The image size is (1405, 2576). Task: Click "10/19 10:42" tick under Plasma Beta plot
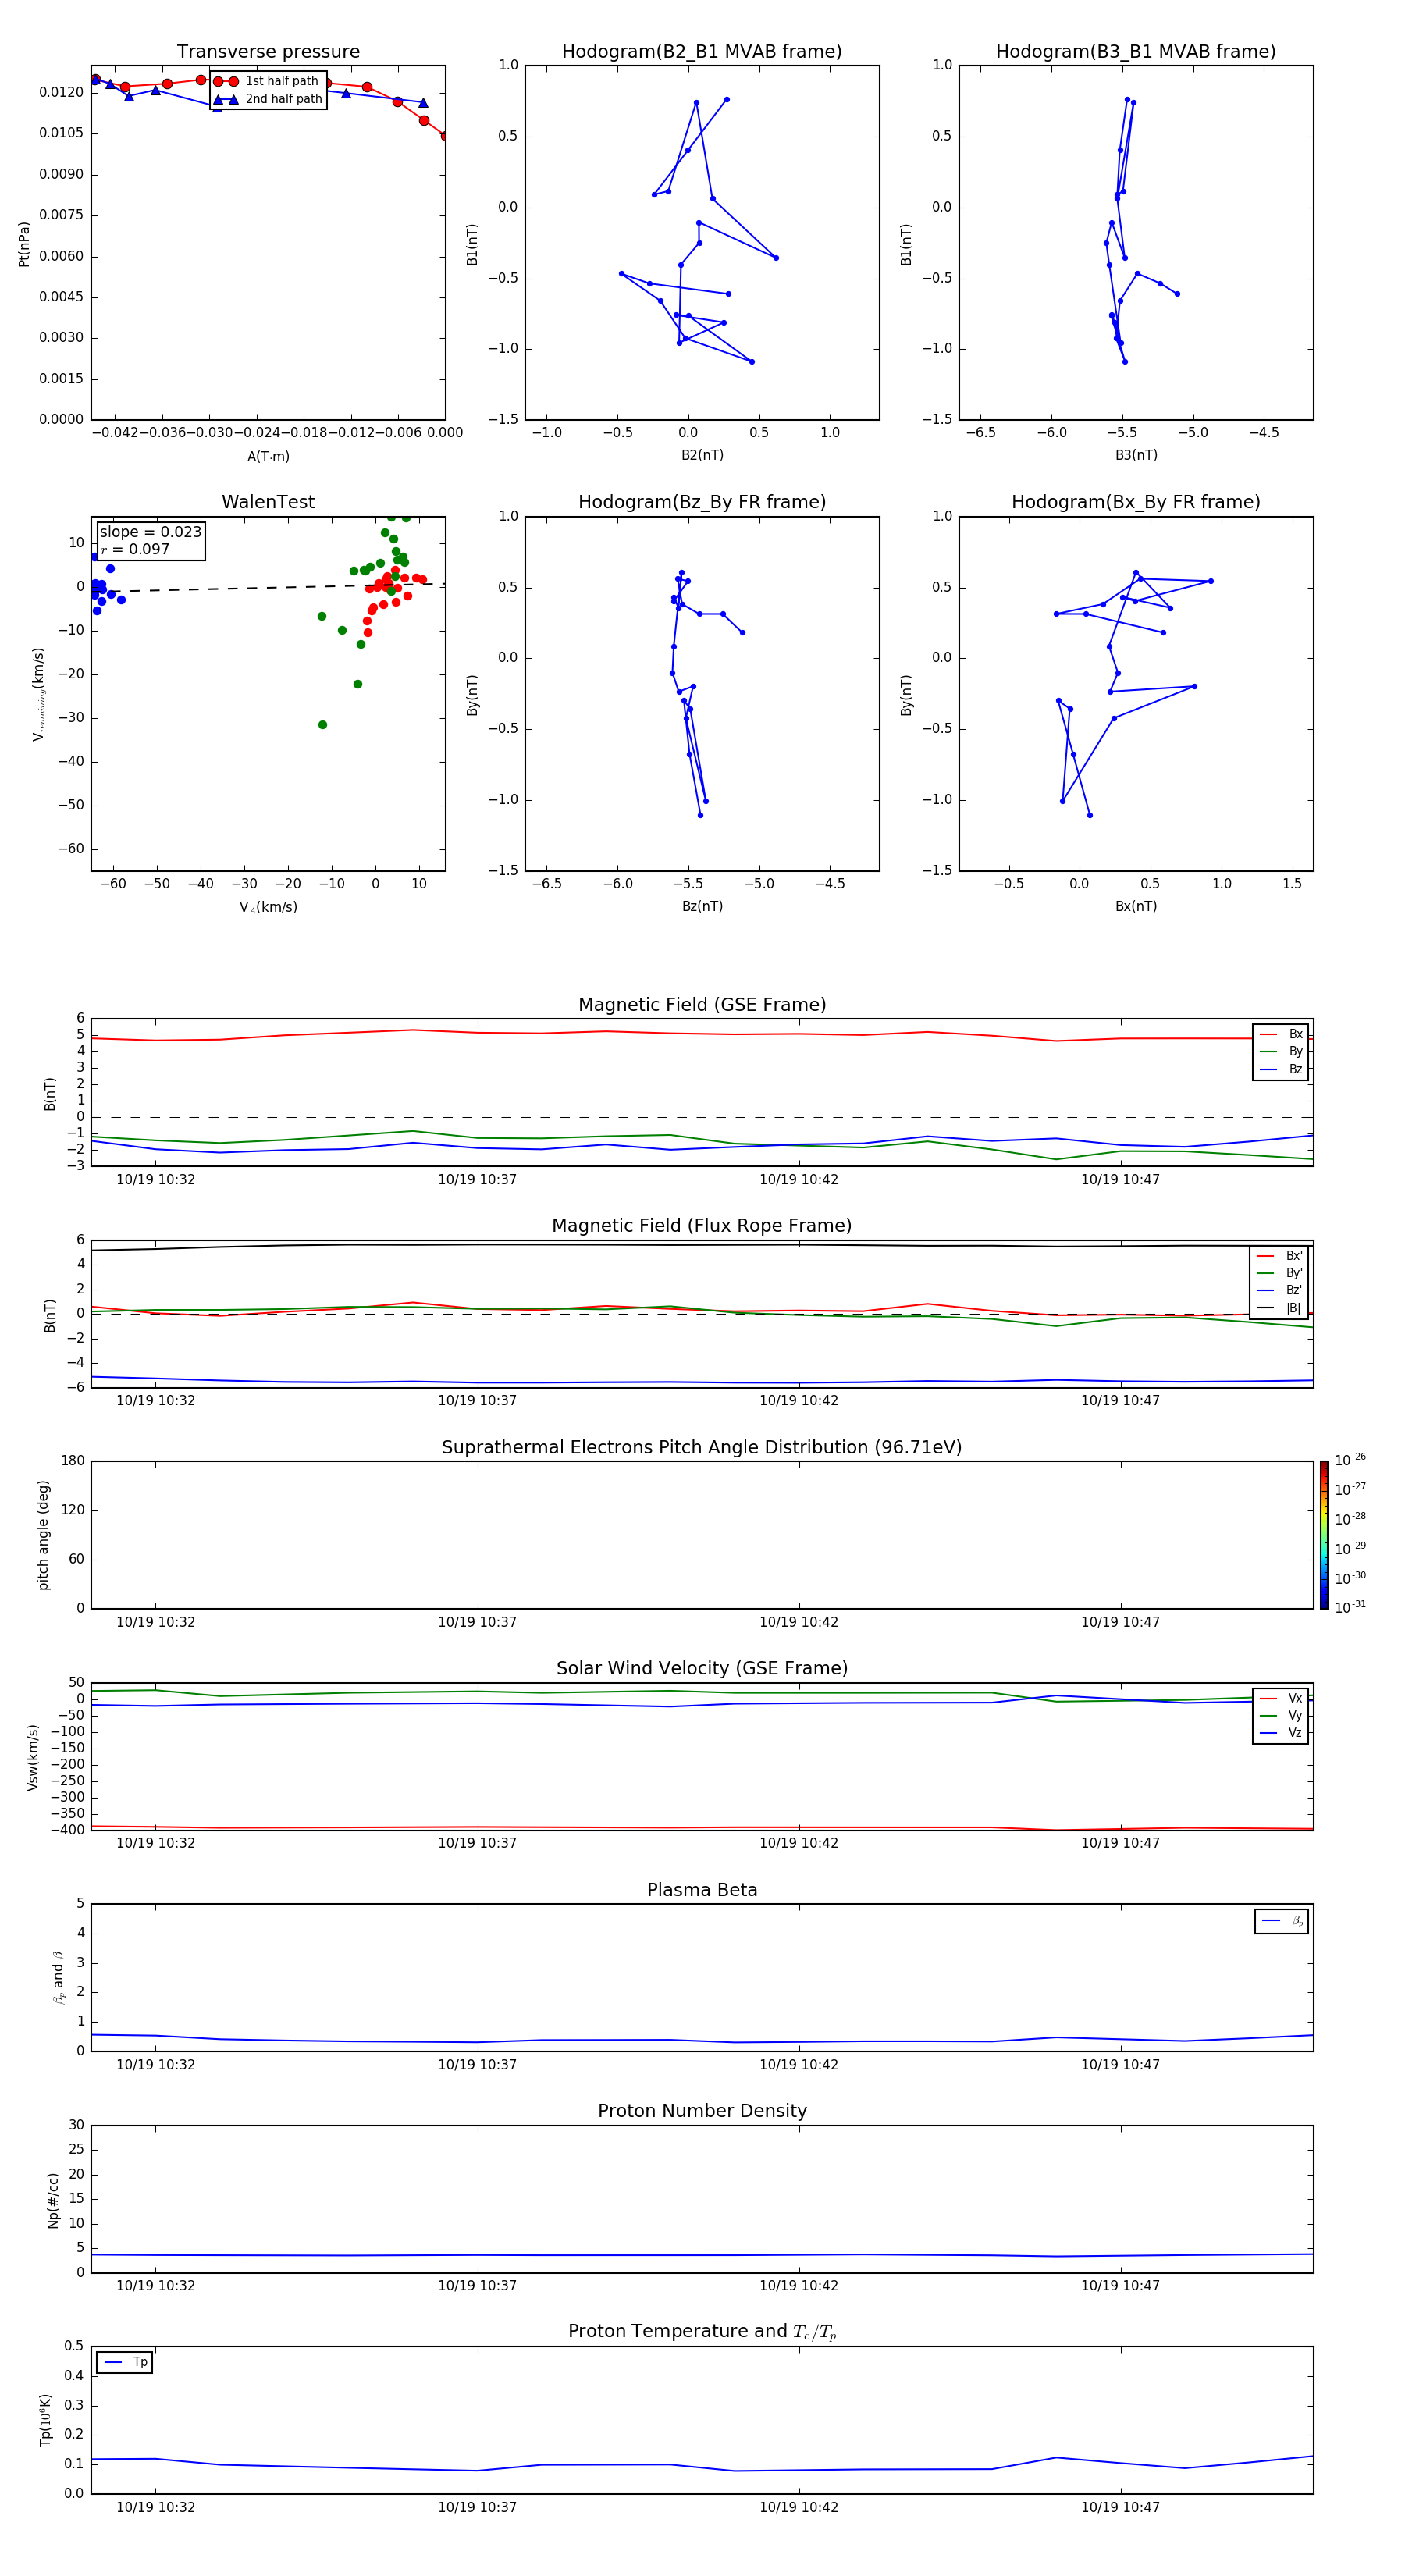click(x=799, y=2065)
